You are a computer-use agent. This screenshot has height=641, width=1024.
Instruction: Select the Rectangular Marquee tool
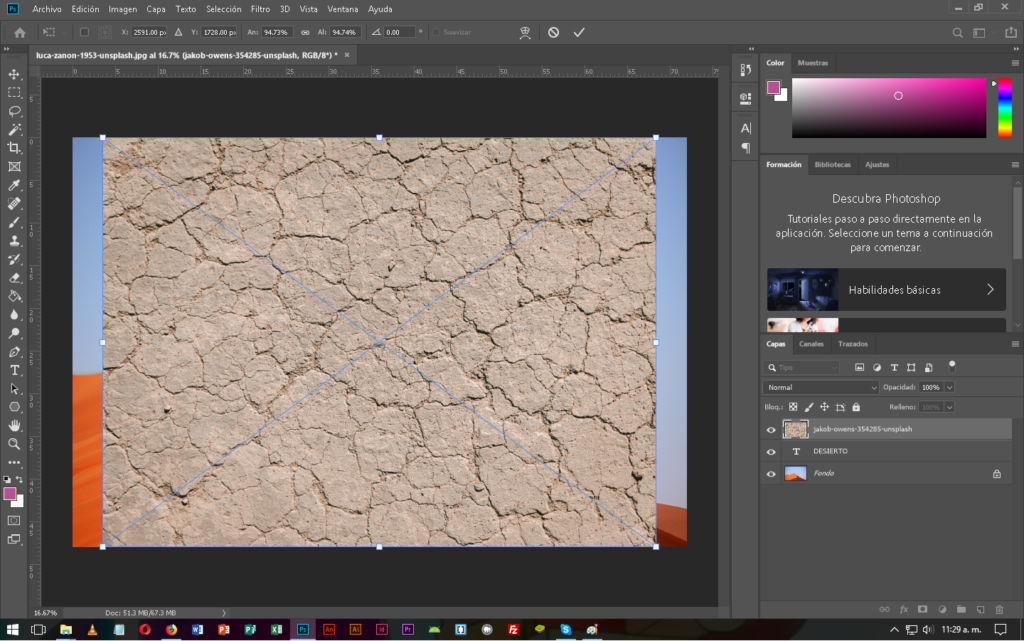(x=14, y=93)
